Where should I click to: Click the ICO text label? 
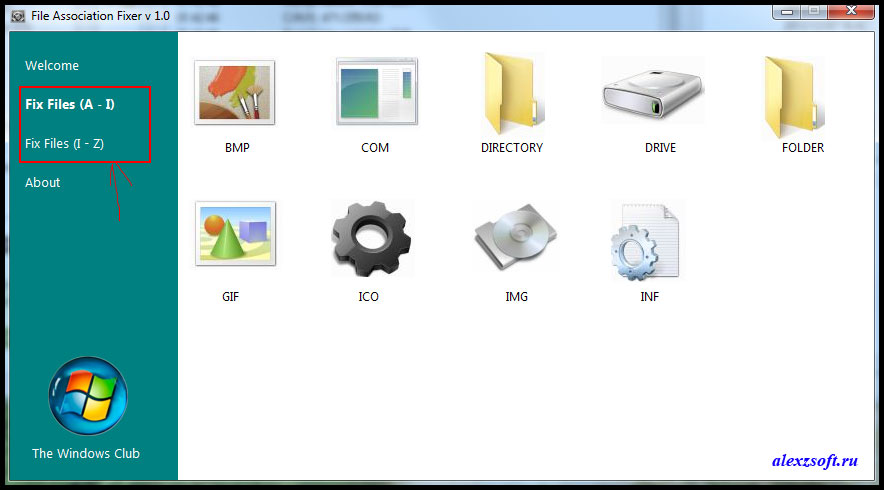click(x=368, y=297)
